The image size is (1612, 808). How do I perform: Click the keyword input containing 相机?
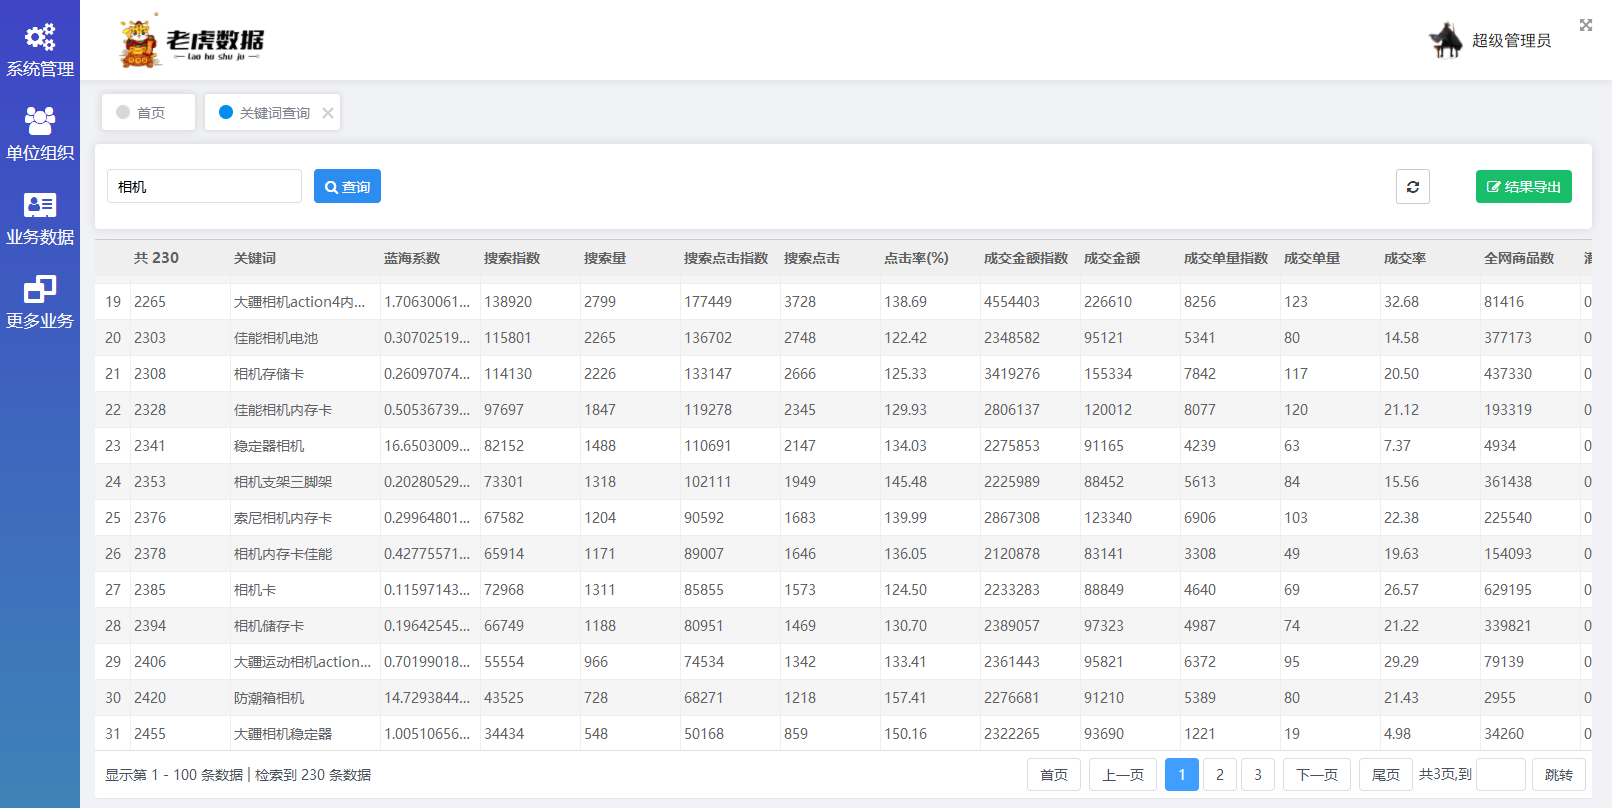(x=204, y=187)
